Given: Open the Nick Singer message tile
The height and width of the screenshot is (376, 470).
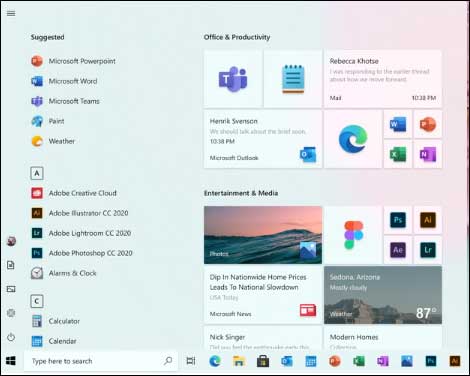Looking at the screenshot, I should 263,338.
